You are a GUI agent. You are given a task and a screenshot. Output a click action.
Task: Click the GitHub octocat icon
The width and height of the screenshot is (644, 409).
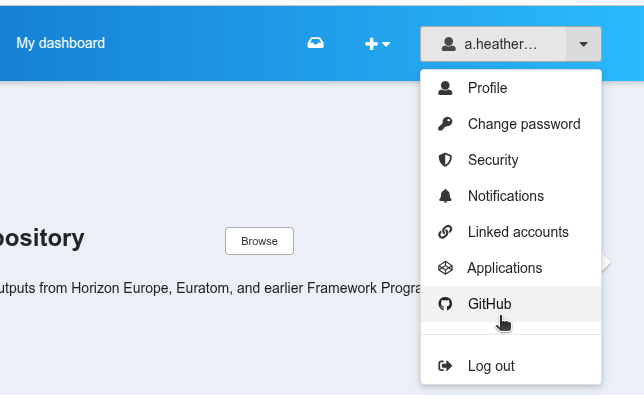pos(446,304)
